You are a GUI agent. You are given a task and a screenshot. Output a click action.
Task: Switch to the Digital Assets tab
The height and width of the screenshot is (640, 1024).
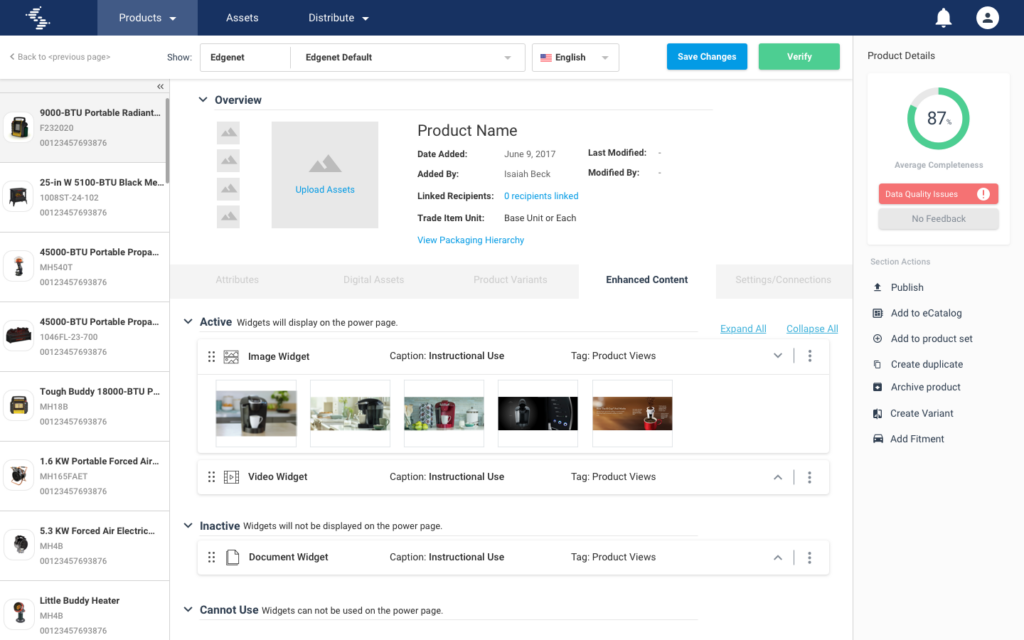374,280
